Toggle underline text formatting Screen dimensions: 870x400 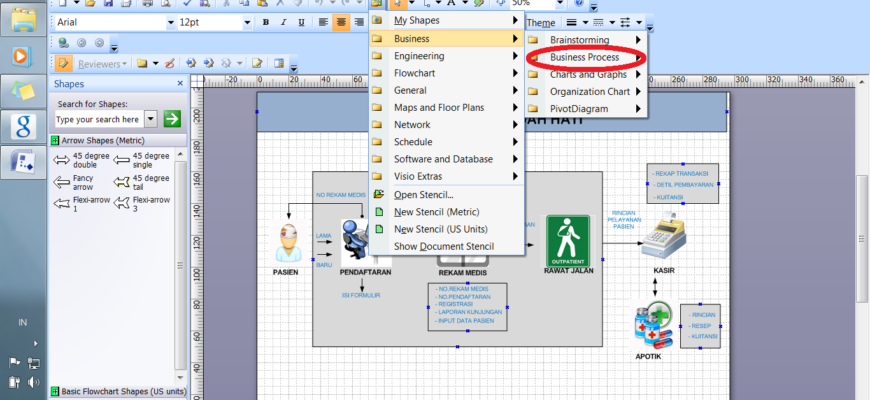pos(302,22)
